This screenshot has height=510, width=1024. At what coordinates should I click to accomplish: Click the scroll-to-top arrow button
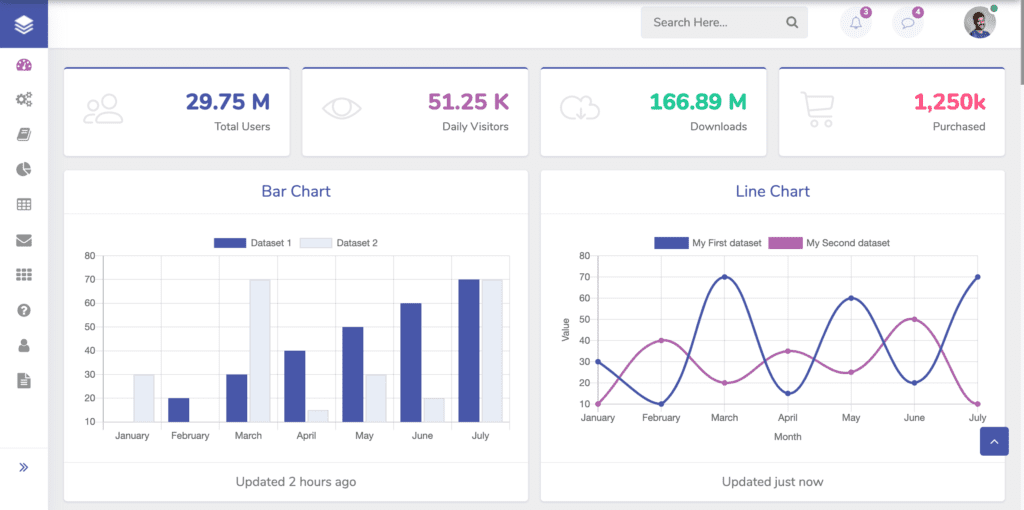pos(994,441)
